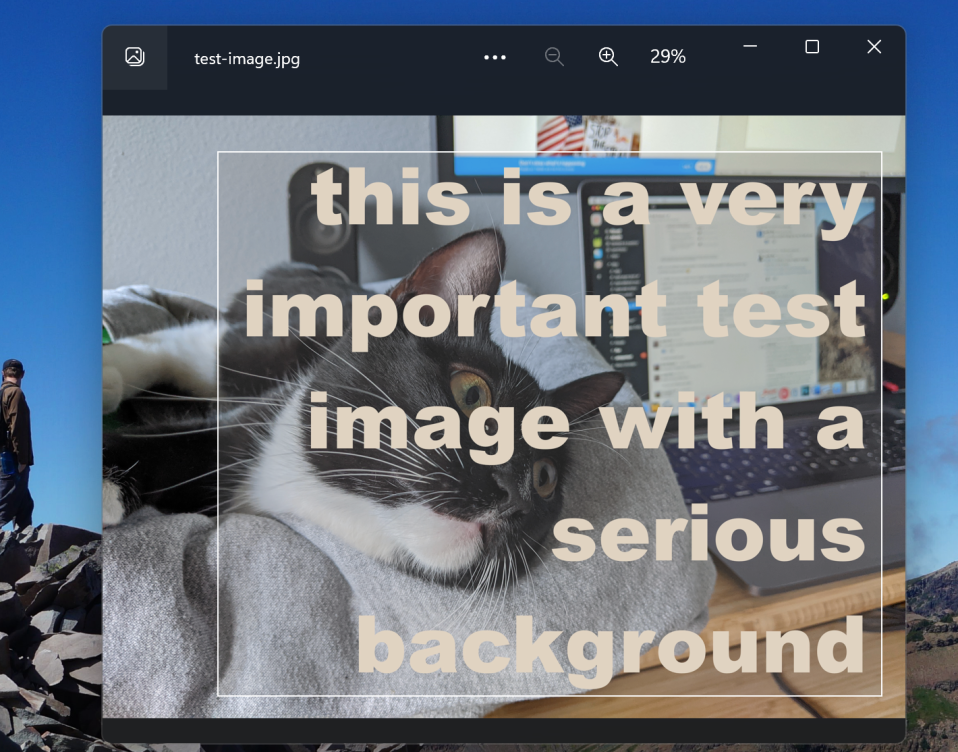The image size is (958, 752).
Task: Click the test-image.jpg filename label
Action: click(x=246, y=58)
